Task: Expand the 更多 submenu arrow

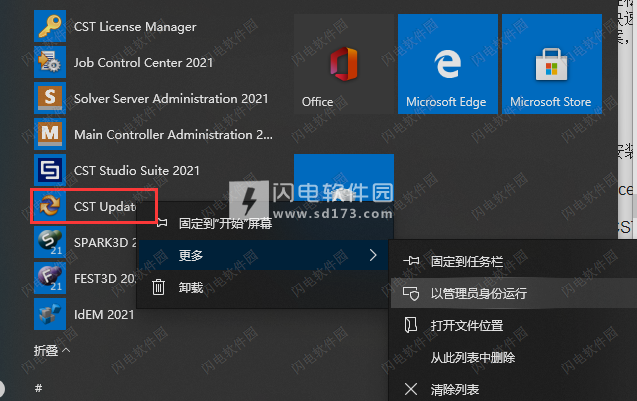Action: (373, 255)
